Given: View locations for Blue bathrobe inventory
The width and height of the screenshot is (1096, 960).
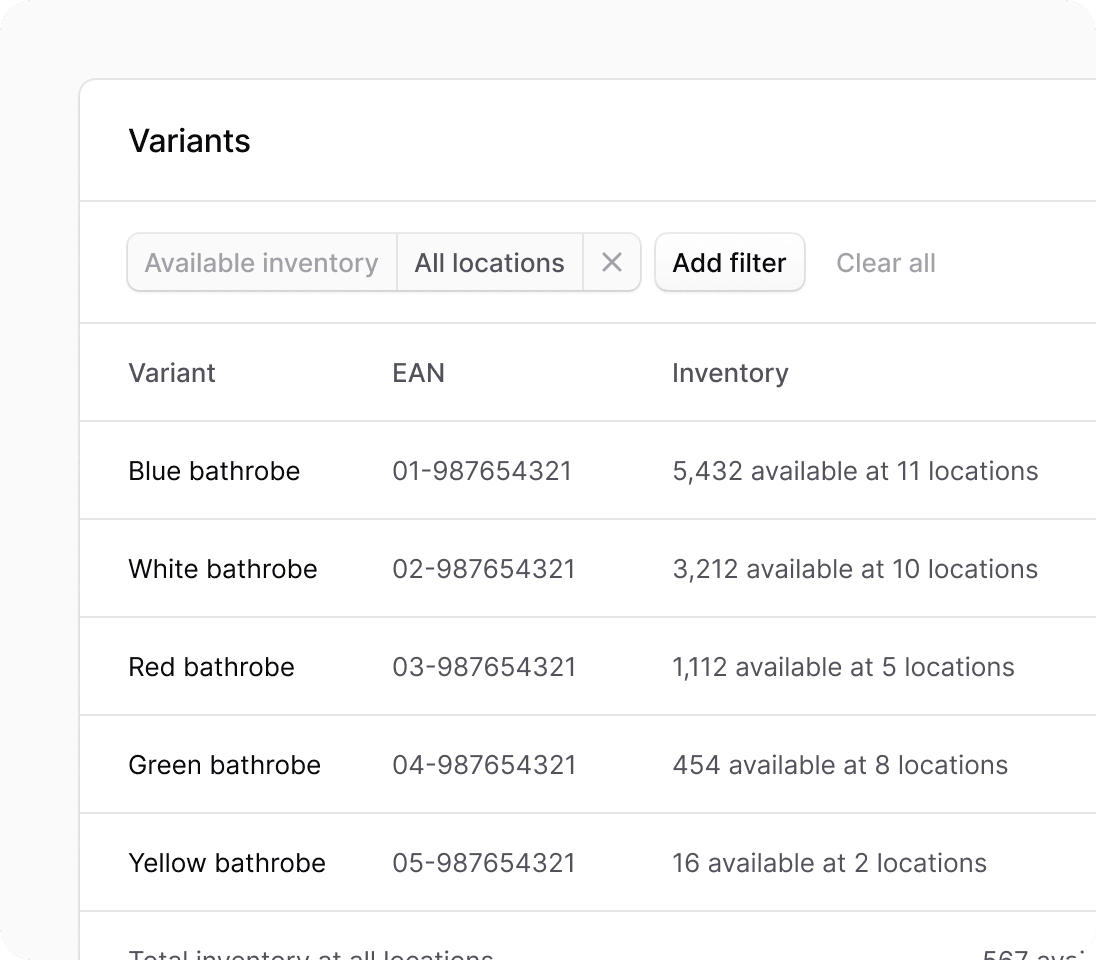Looking at the screenshot, I should click(856, 470).
